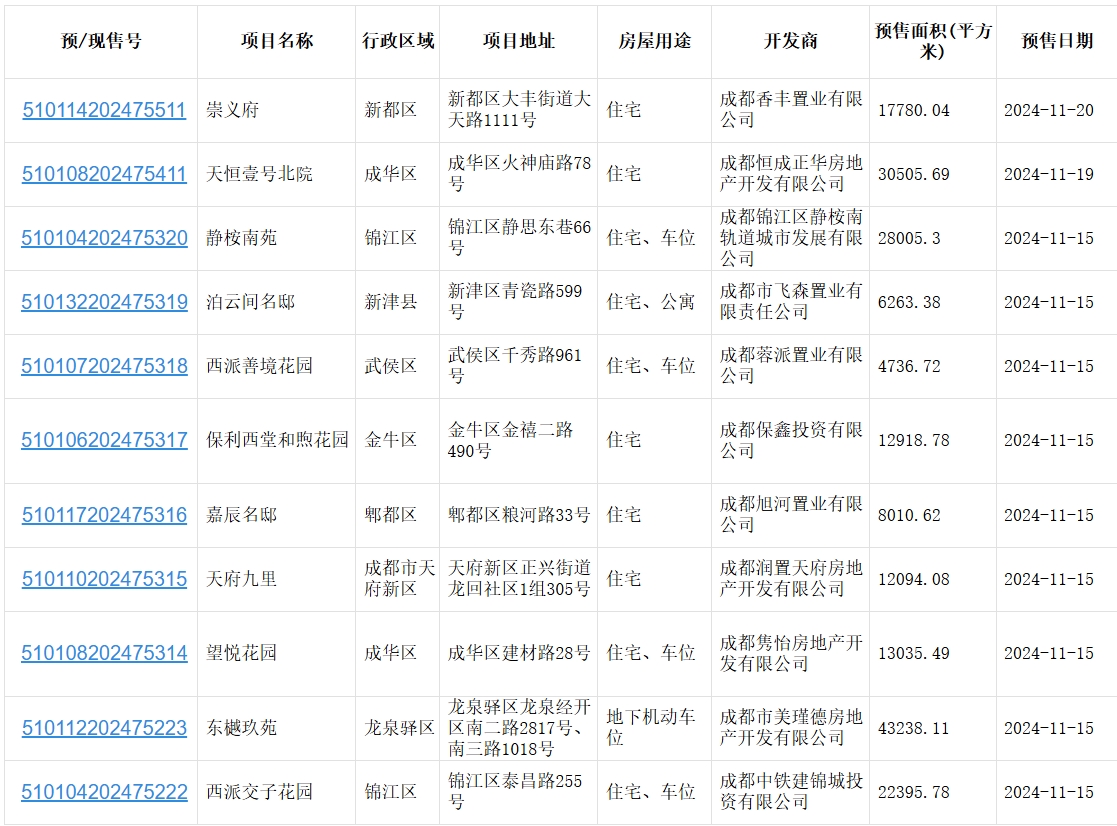This screenshot has height=826, width=1117.
Task: Click developer 成都香丰置业有限公司
Action: [791, 110]
